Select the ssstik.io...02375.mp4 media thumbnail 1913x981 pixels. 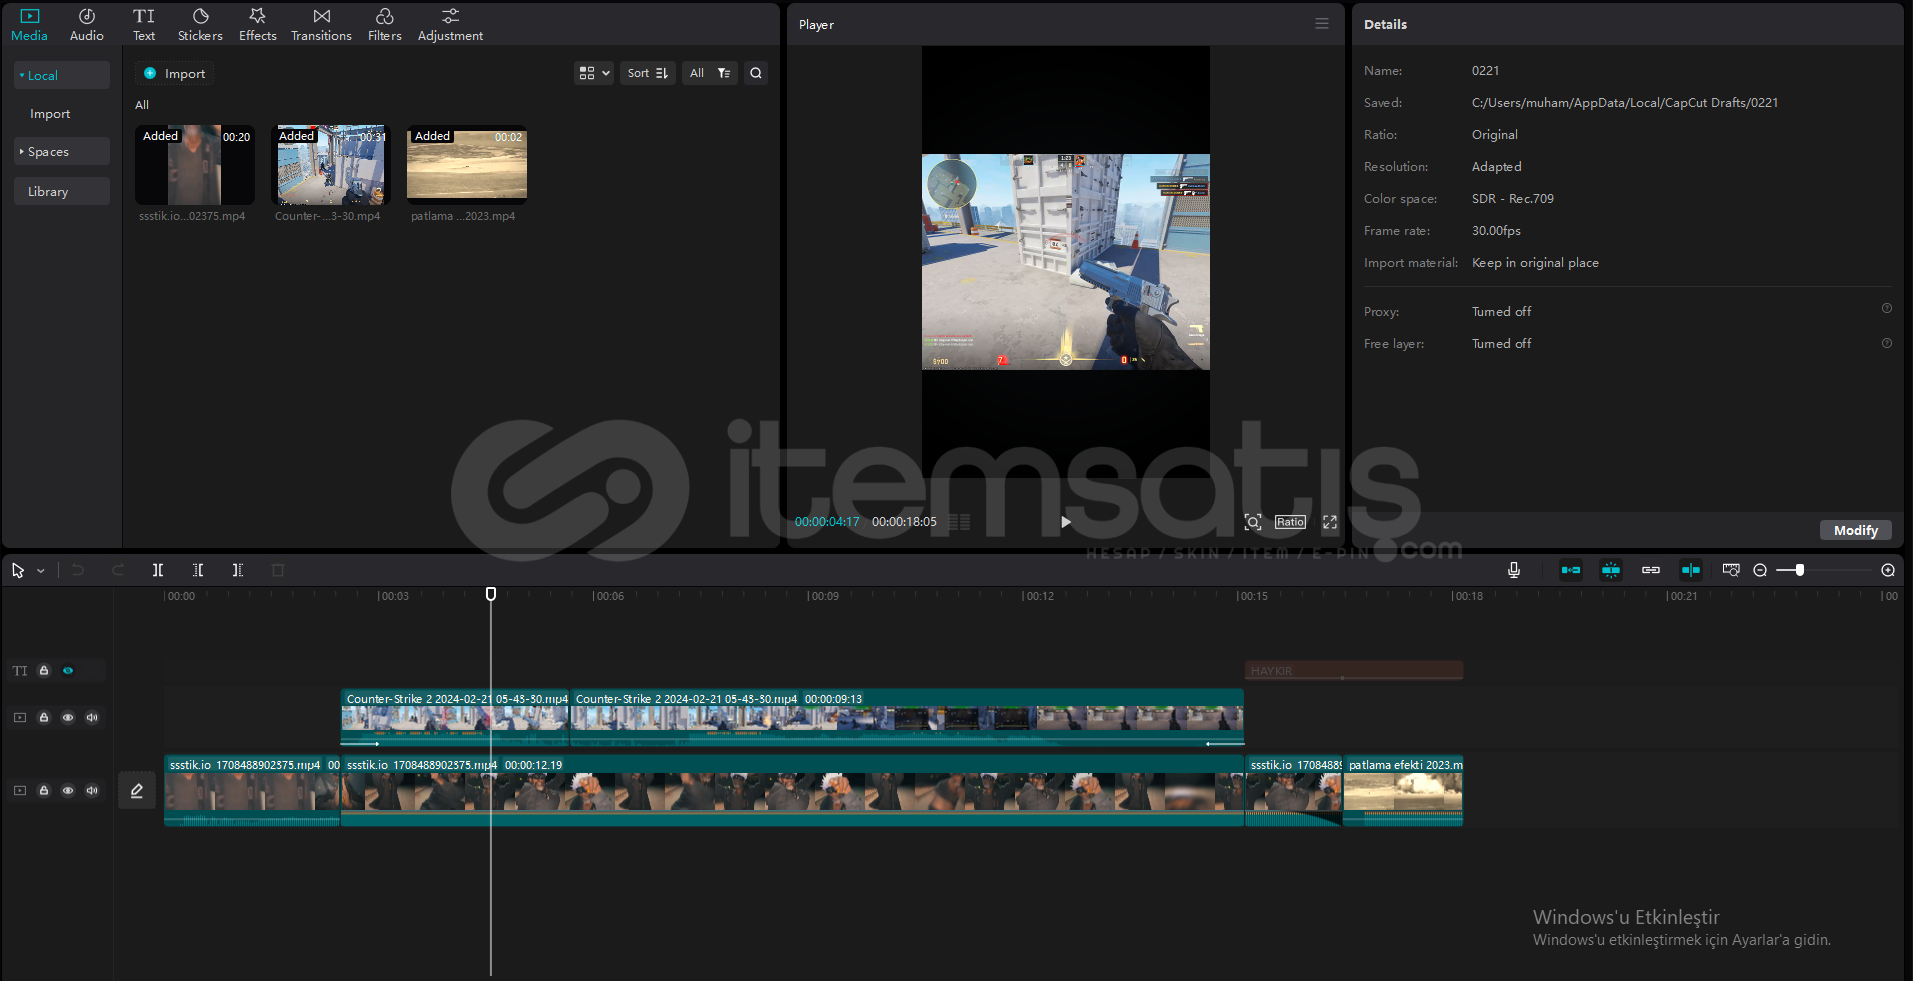point(194,165)
